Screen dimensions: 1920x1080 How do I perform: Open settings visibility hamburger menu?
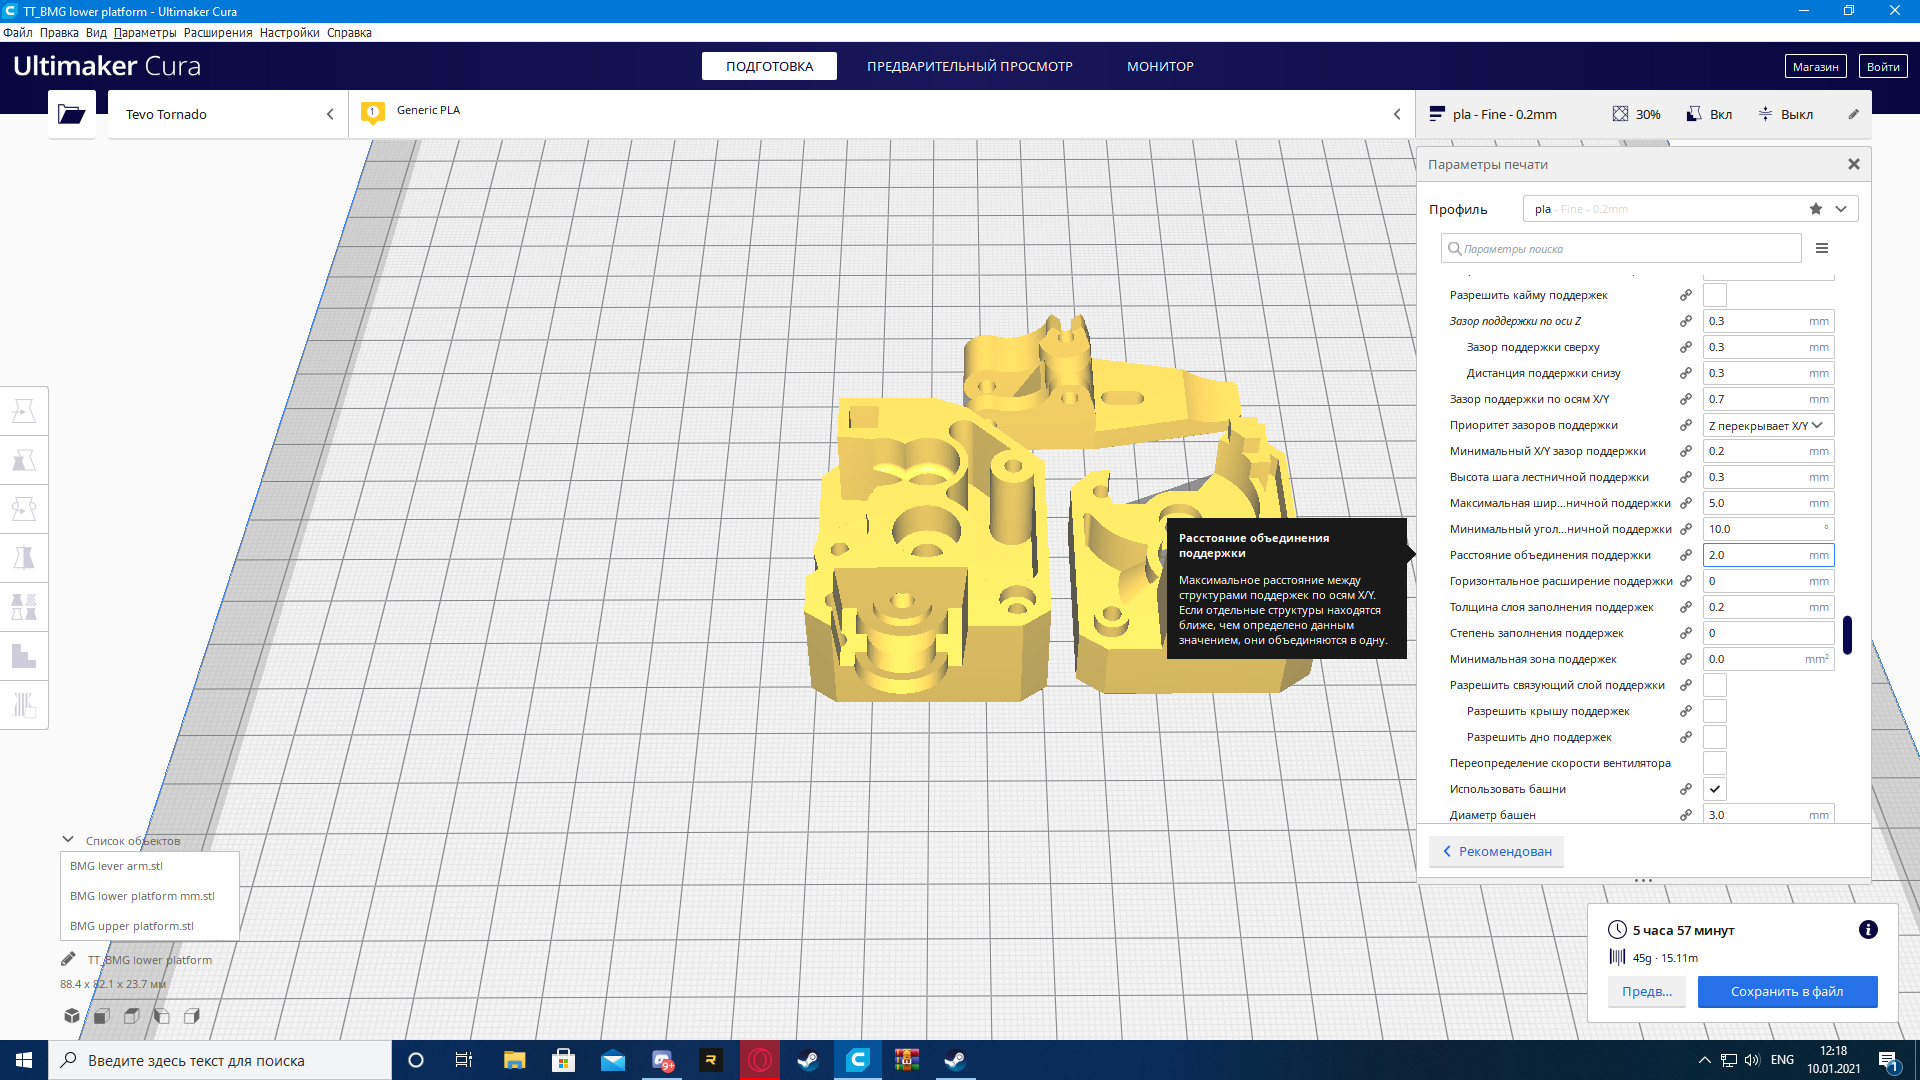(1822, 248)
